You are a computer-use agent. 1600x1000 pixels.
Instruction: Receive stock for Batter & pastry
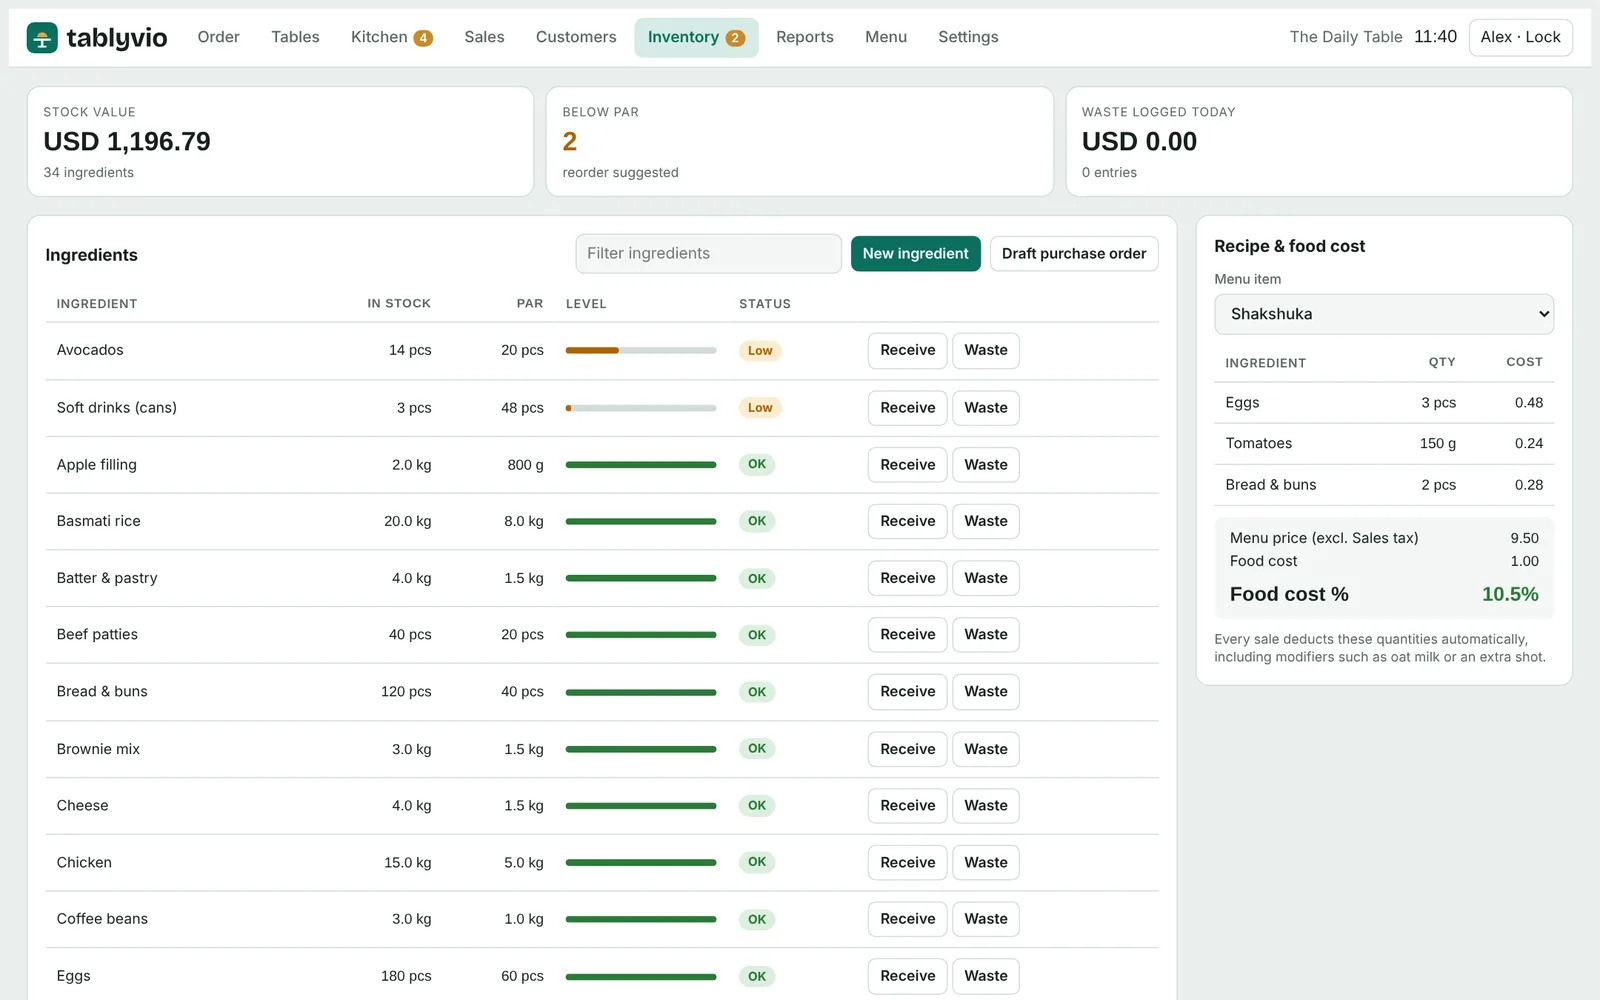907,578
